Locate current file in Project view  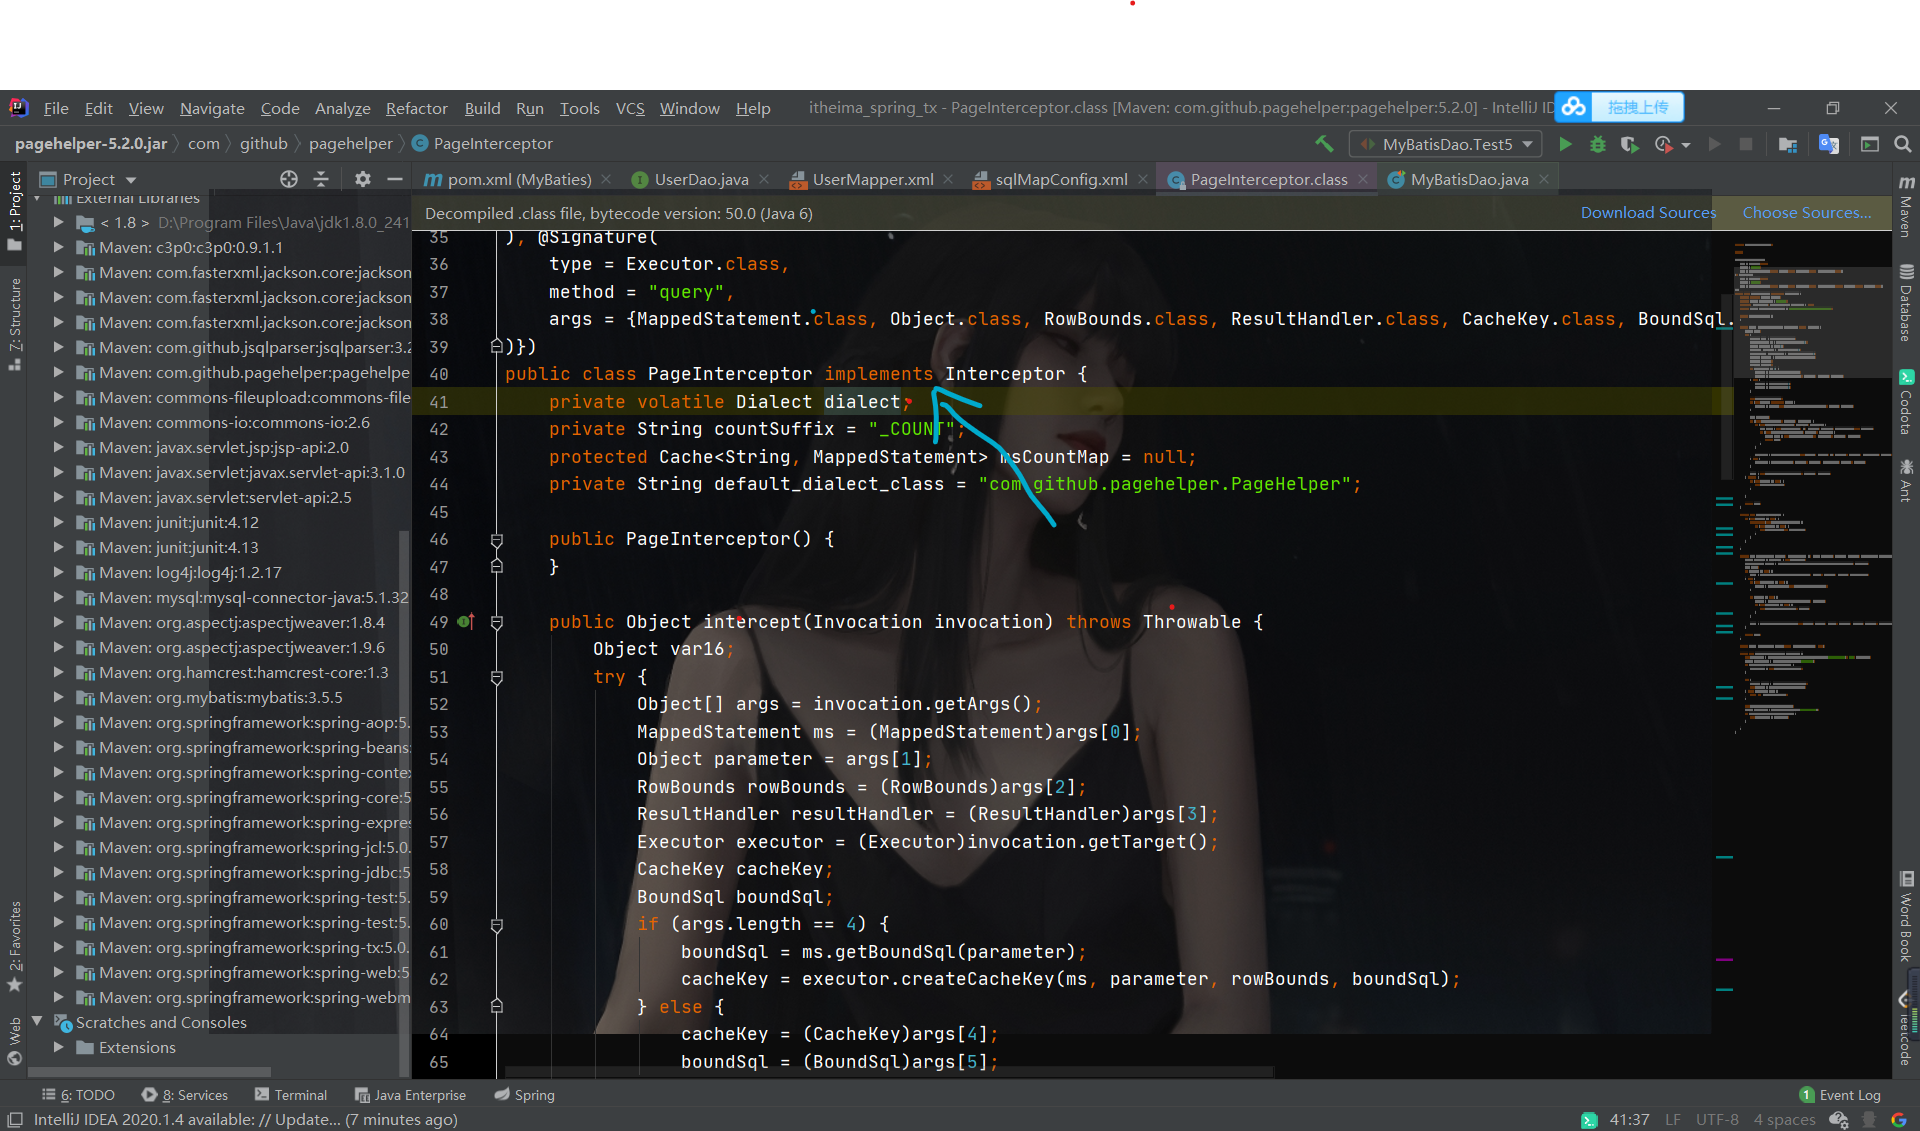pyautogui.click(x=289, y=179)
